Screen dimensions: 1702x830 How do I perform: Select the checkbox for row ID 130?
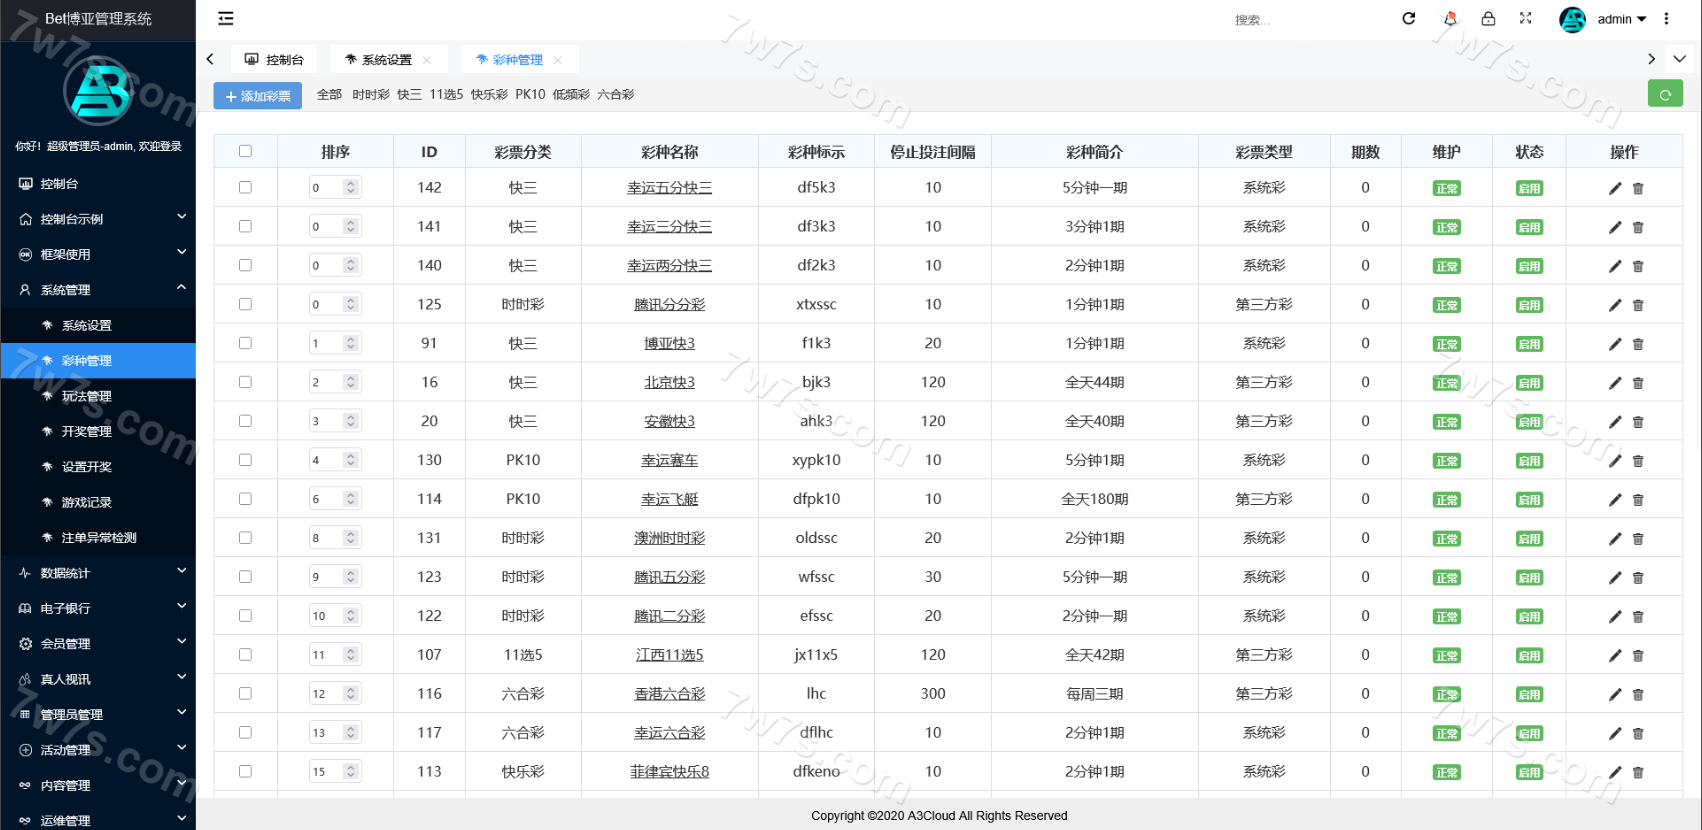point(245,460)
